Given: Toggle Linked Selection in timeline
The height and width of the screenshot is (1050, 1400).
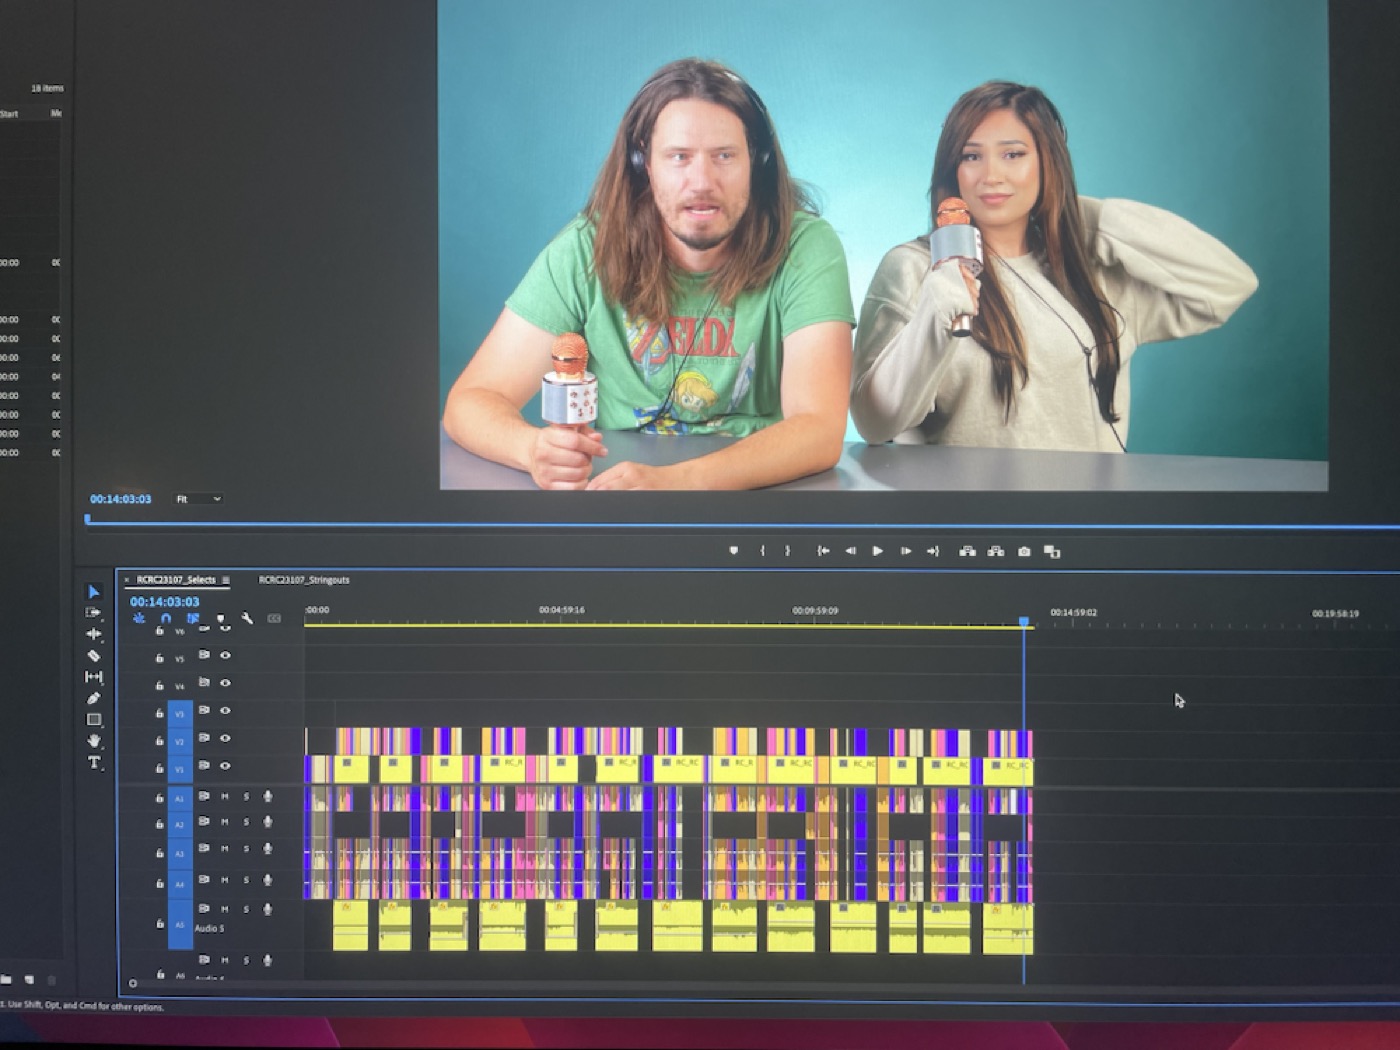Looking at the screenshot, I should (x=193, y=619).
